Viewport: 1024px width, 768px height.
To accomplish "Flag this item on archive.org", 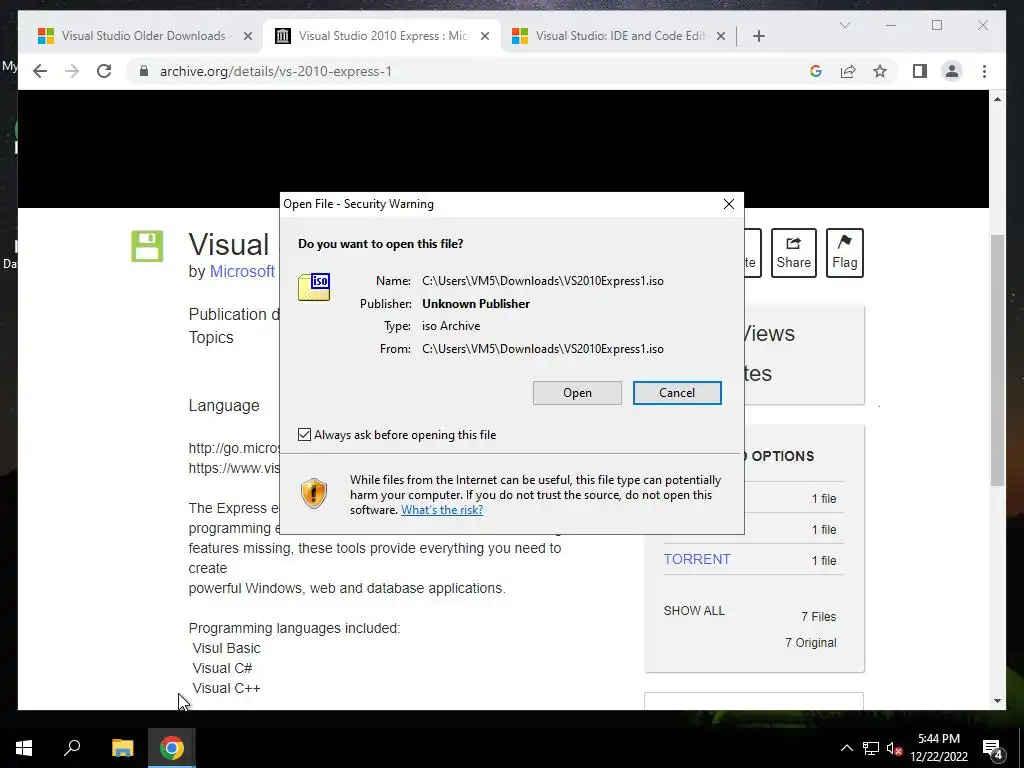I will 844,253.
